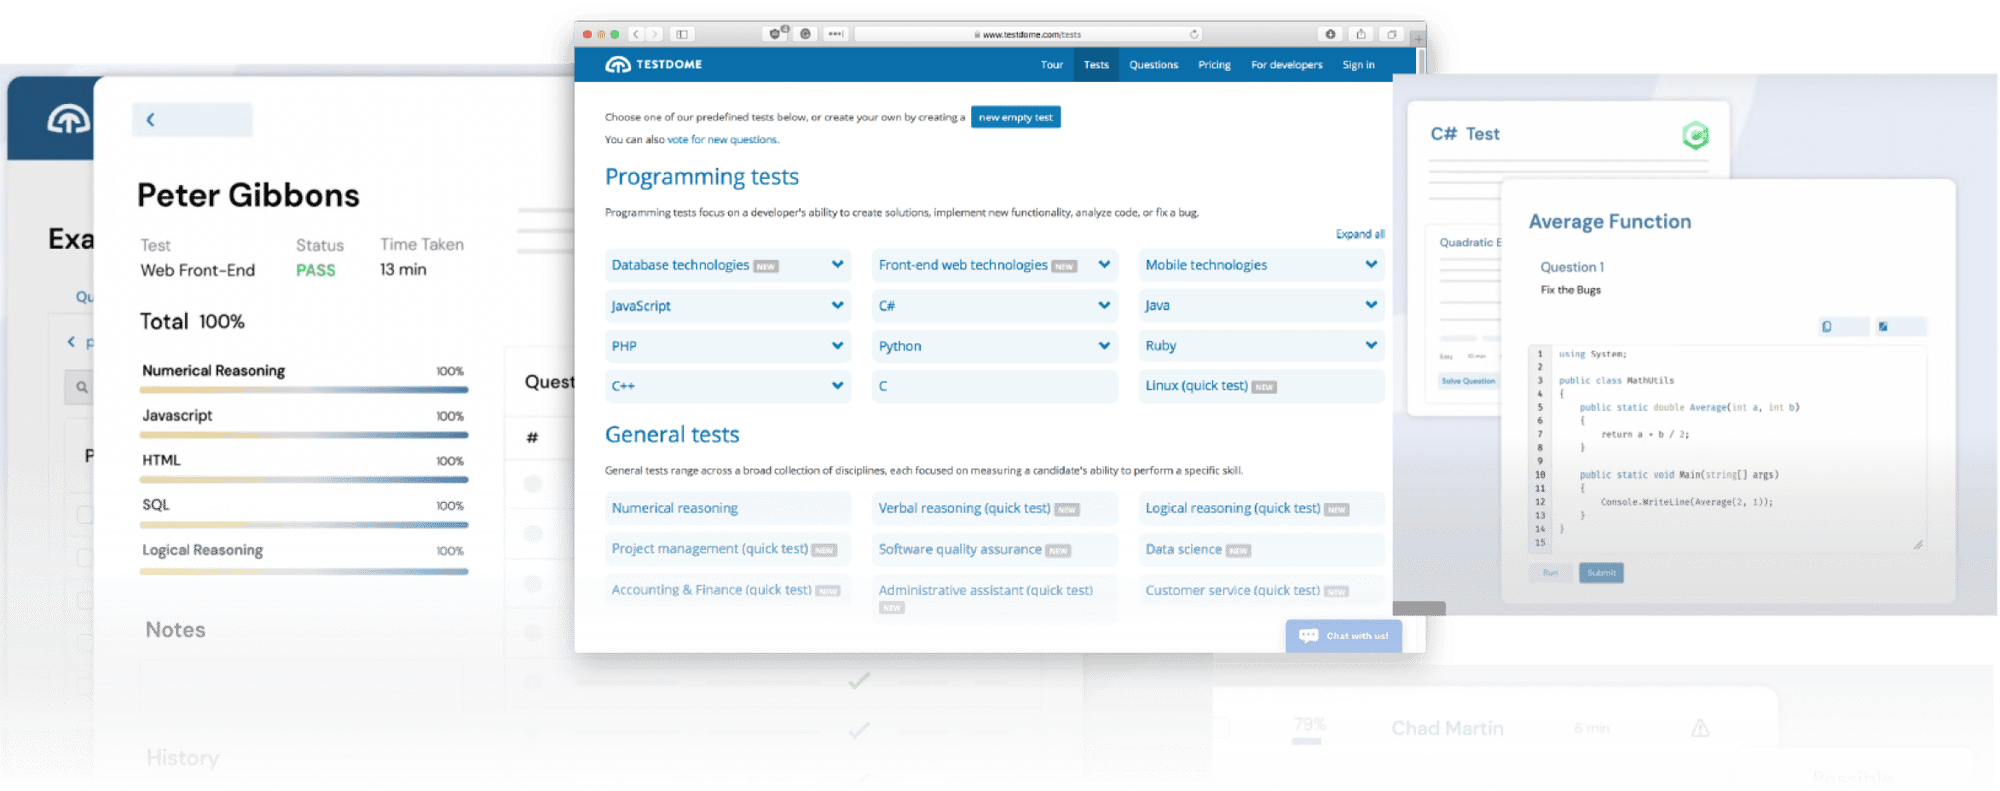Screen dimensions: 2000x791
Task: Click the browser share icon
Action: tap(1361, 34)
